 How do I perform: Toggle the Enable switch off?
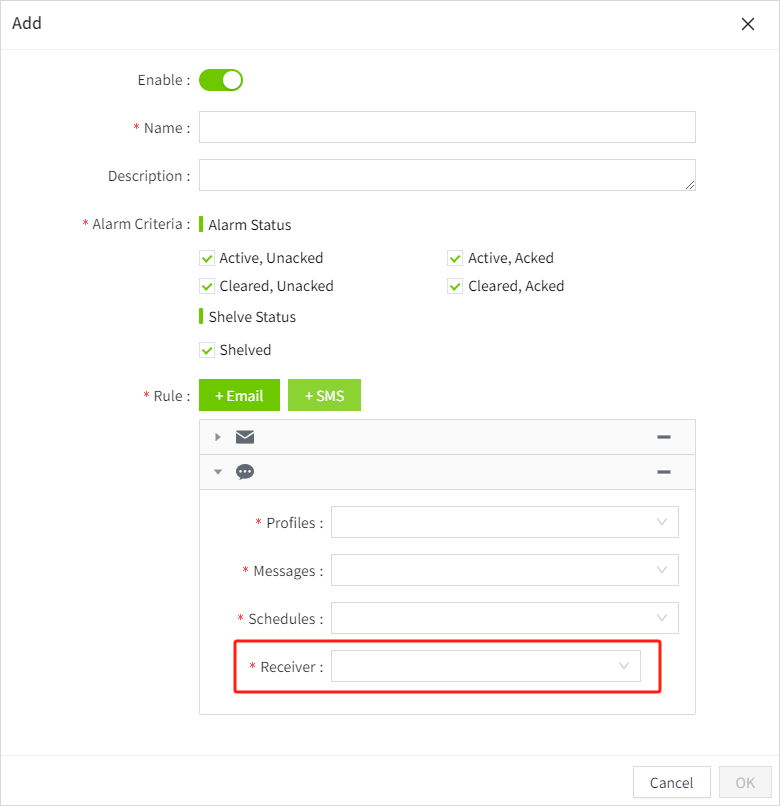click(x=221, y=80)
